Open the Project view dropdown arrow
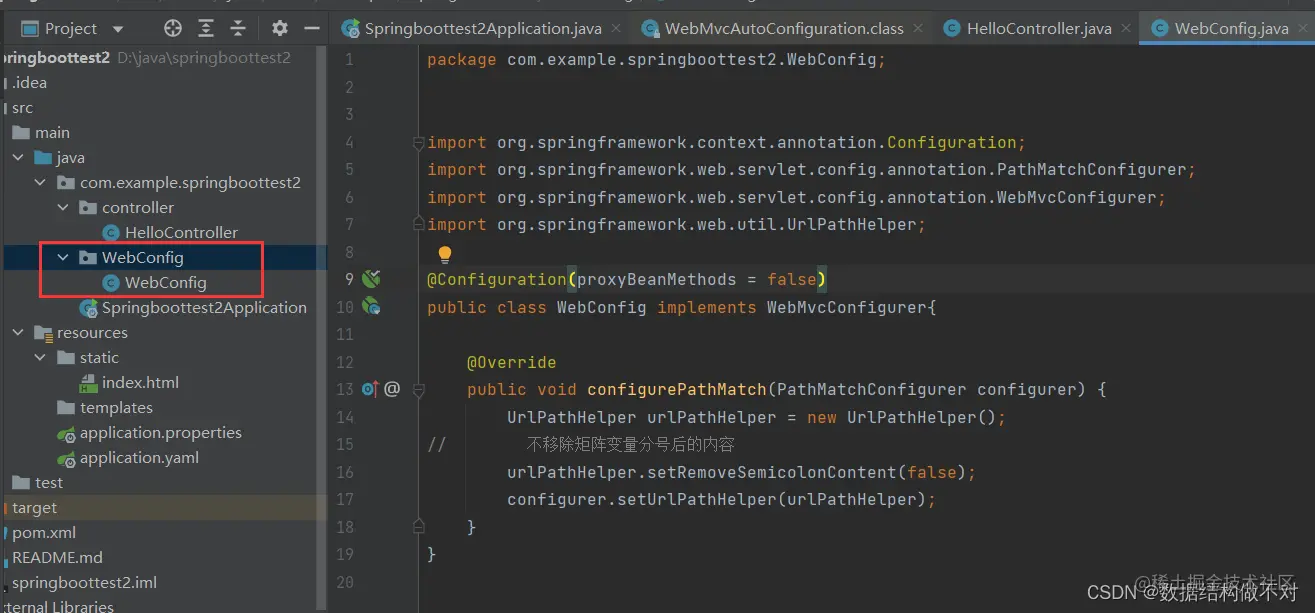The image size is (1315, 613). [x=118, y=29]
